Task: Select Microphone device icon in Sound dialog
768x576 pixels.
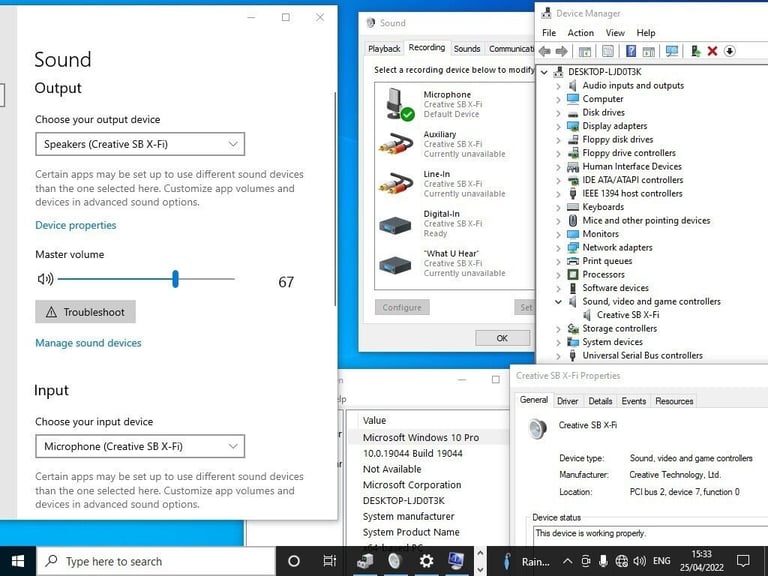Action: (x=399, y=104)
